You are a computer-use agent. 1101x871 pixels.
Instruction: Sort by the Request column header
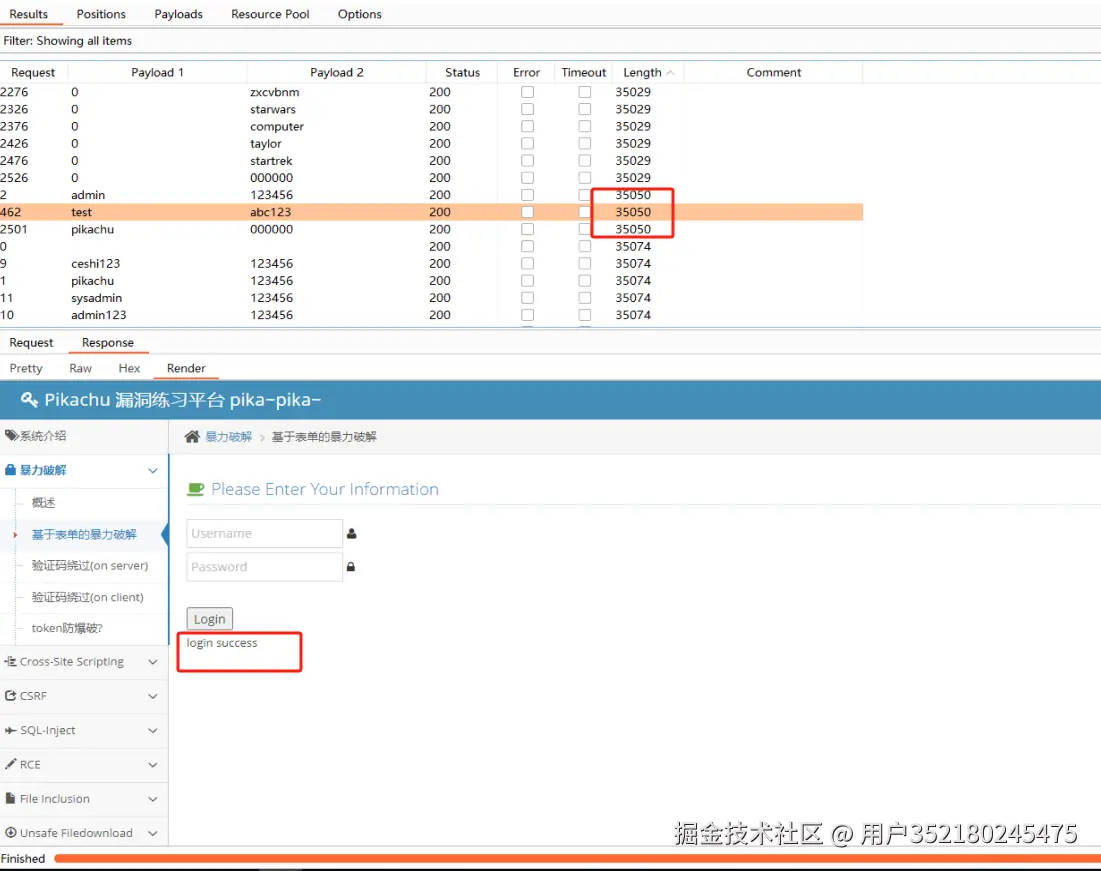[33, 72]
